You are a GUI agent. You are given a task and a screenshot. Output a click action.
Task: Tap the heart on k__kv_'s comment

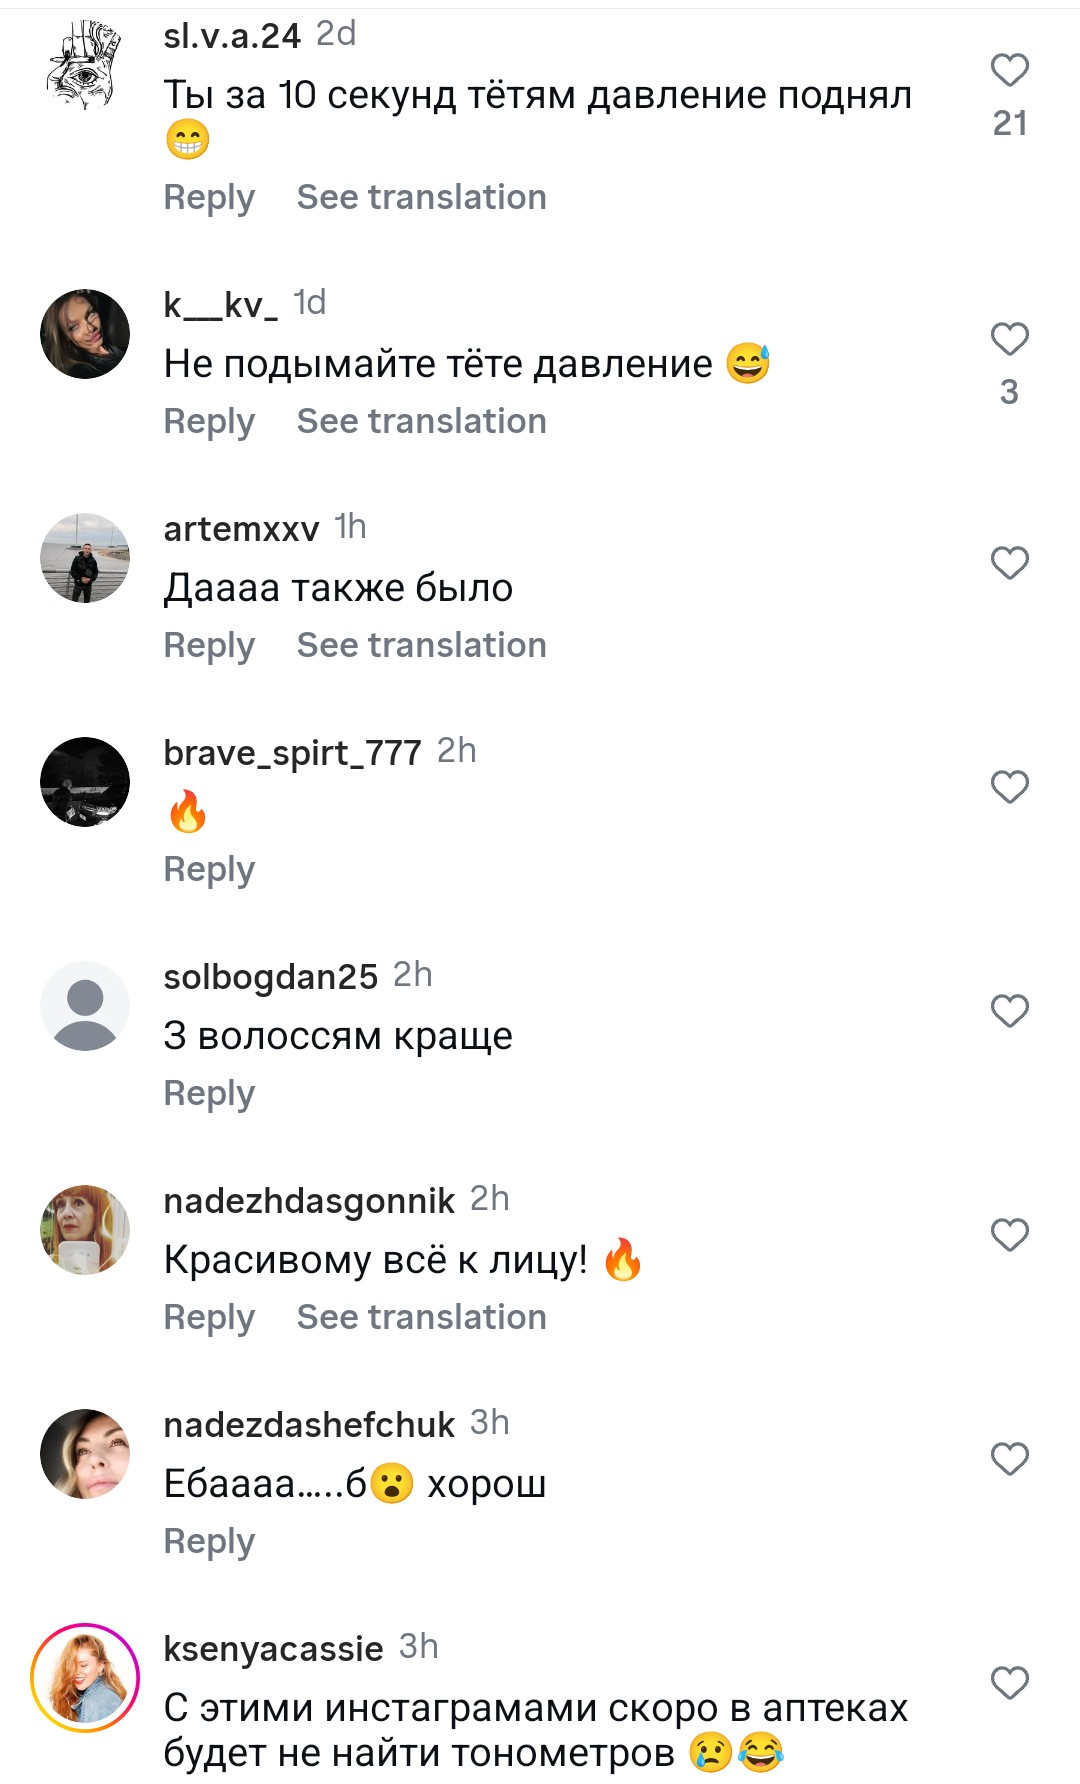pos(1009,340)
